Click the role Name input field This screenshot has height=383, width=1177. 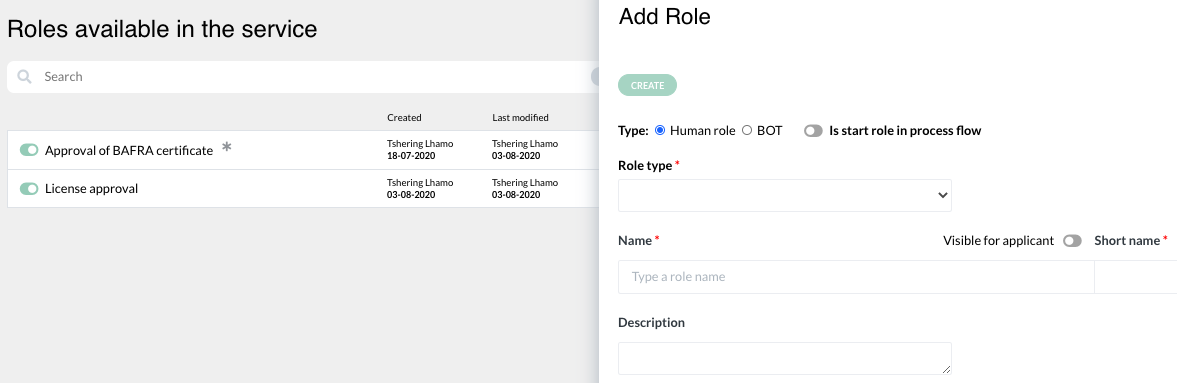[856, 277]
